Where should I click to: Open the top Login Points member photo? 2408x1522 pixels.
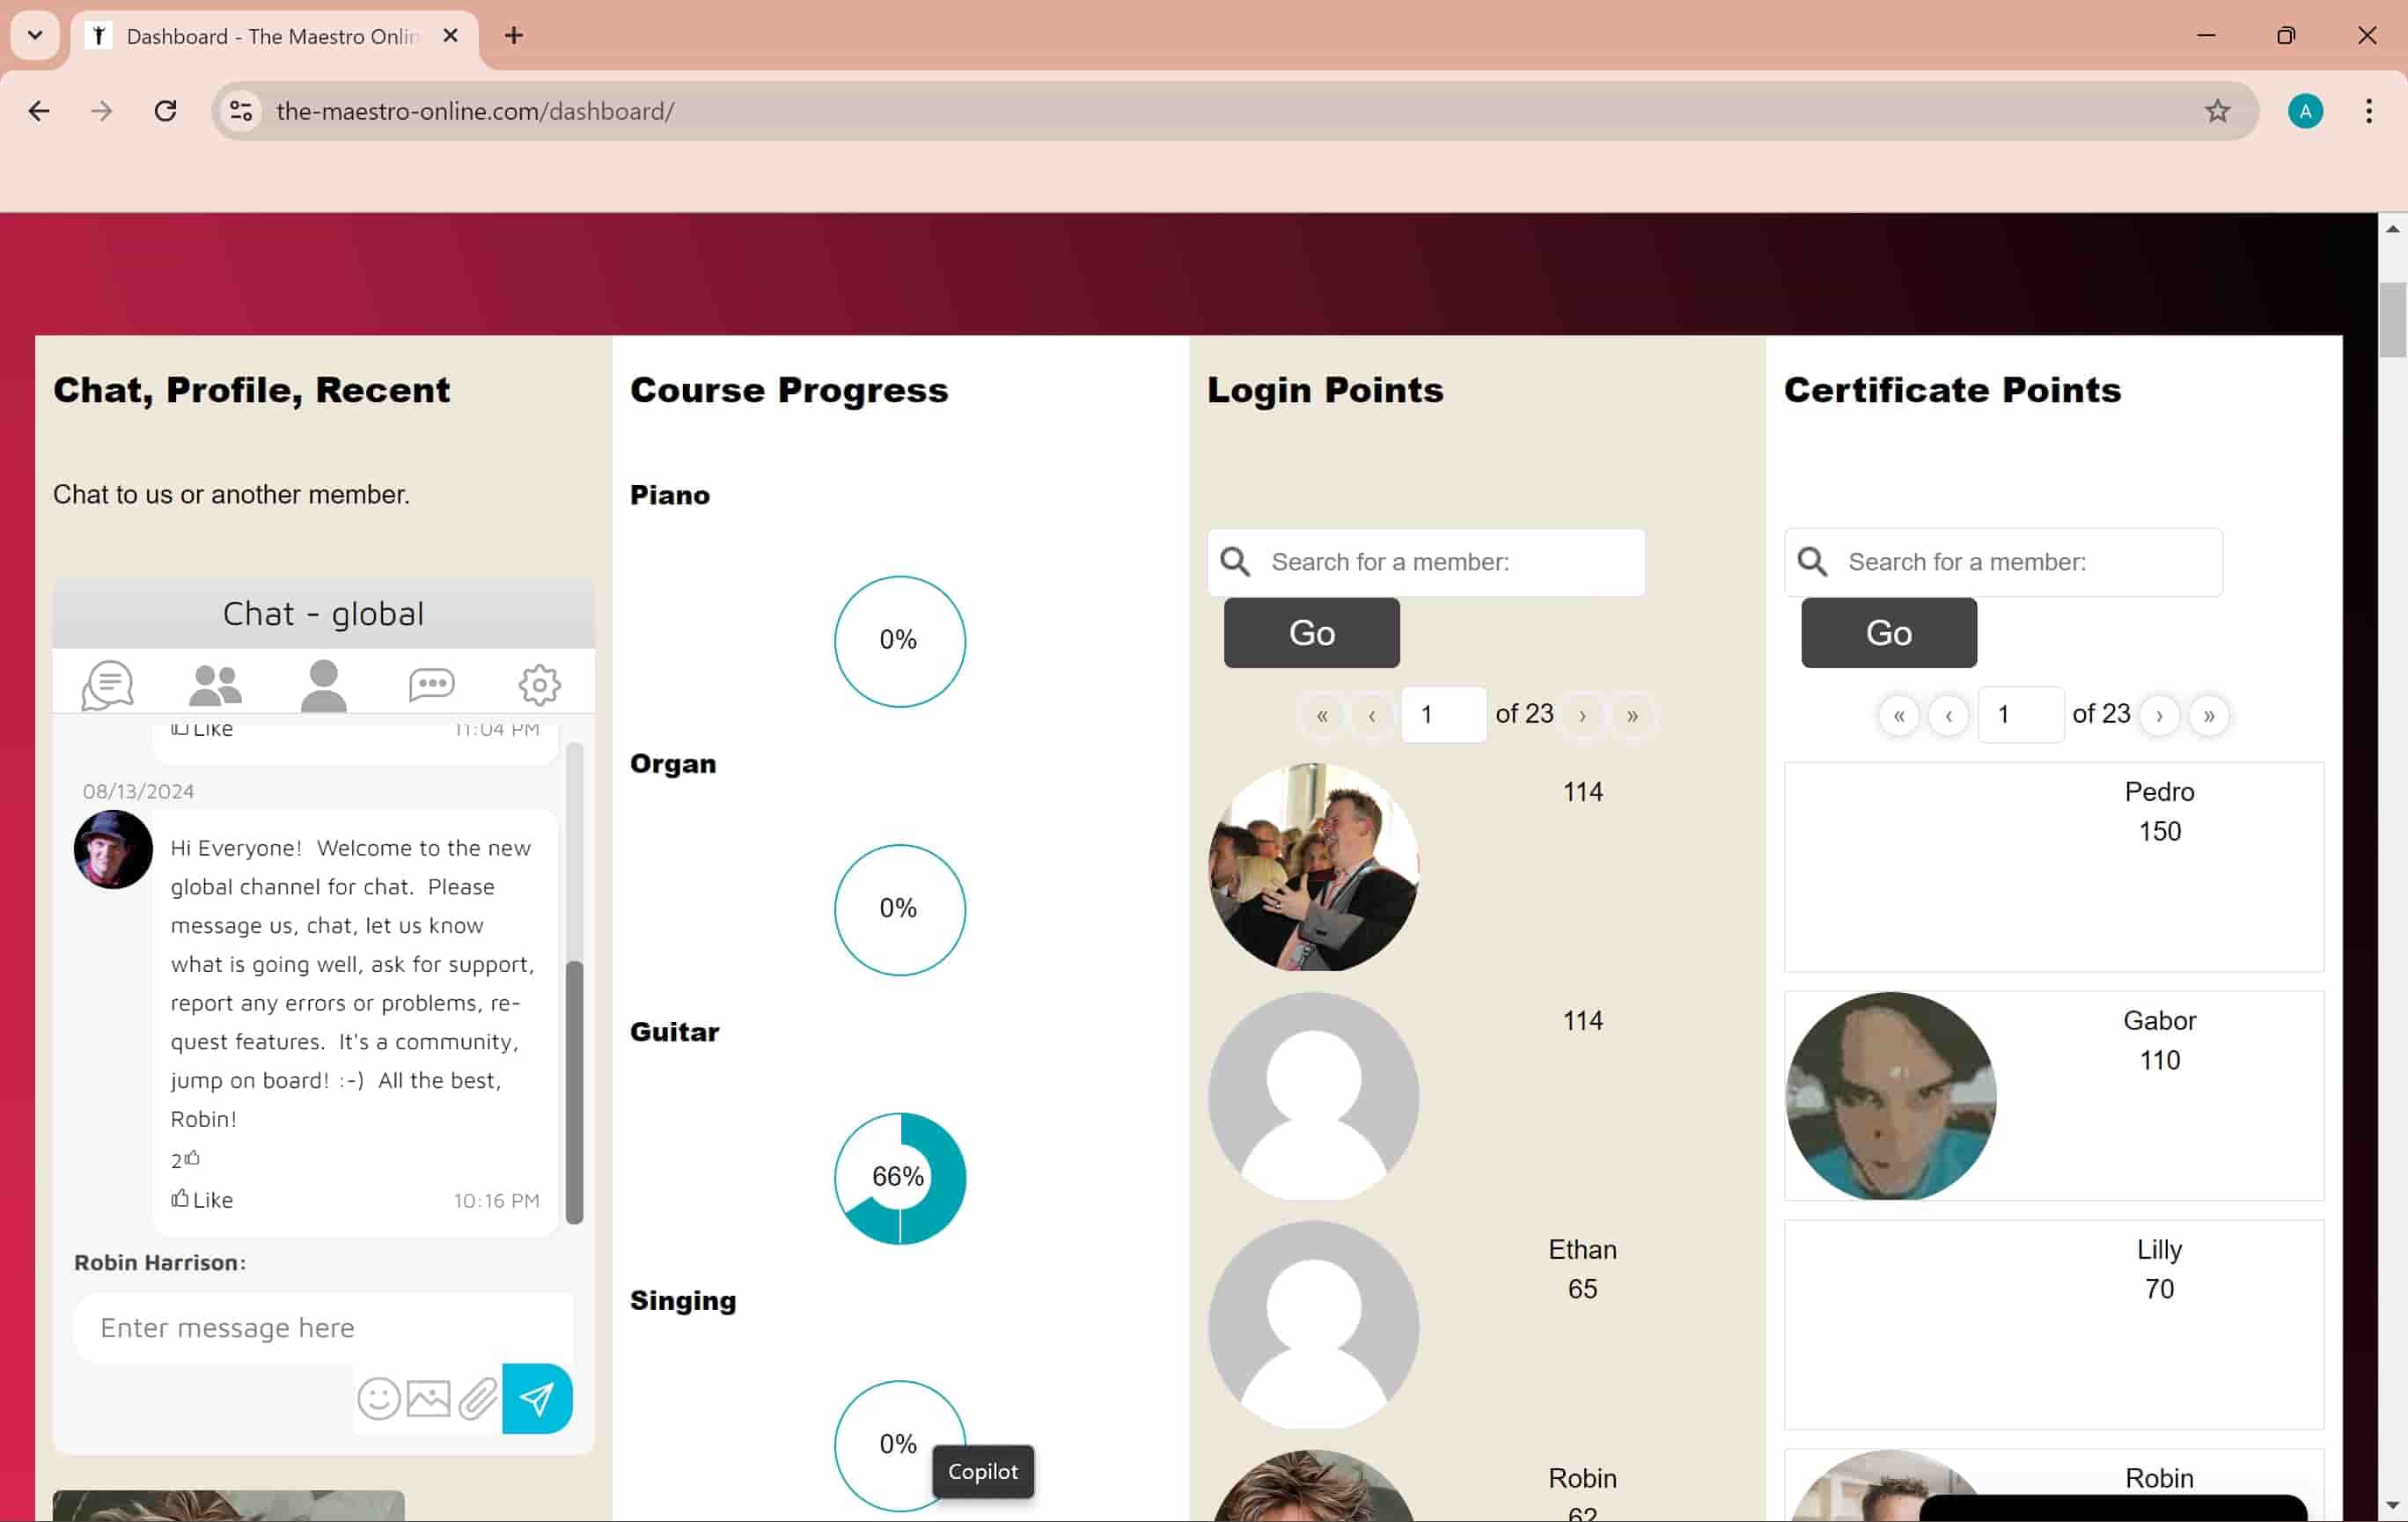tap(1313, 867)
